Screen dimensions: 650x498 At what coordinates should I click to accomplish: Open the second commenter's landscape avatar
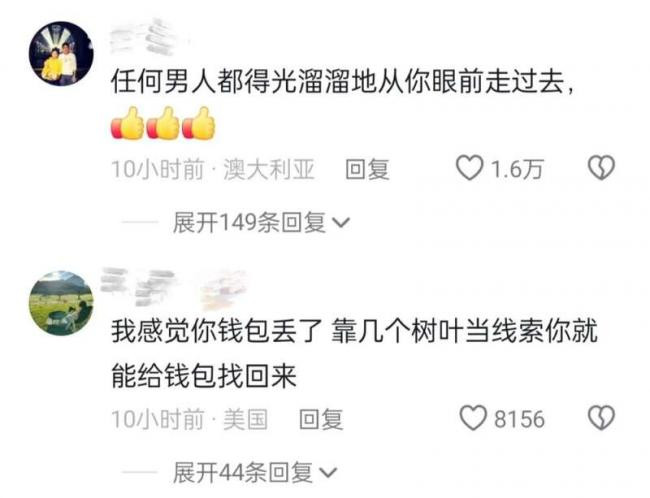61,303
